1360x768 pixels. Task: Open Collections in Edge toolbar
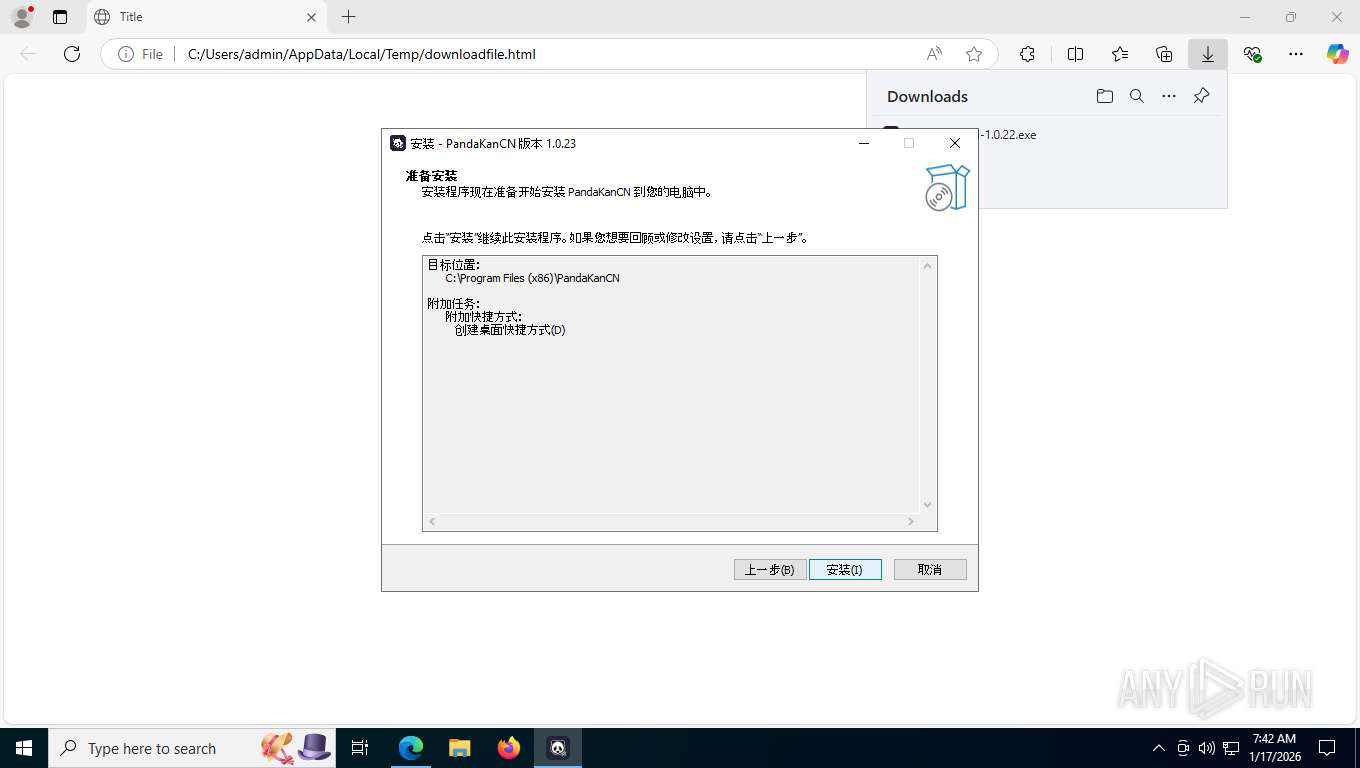pos(1164,54)
